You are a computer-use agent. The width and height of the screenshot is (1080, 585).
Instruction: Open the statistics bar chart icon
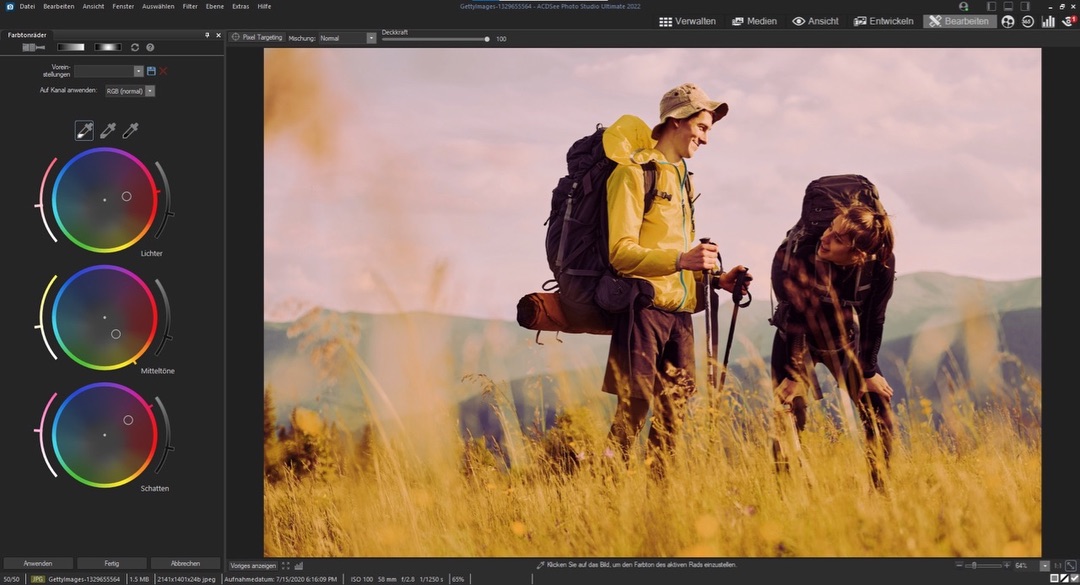[1048, 21]
